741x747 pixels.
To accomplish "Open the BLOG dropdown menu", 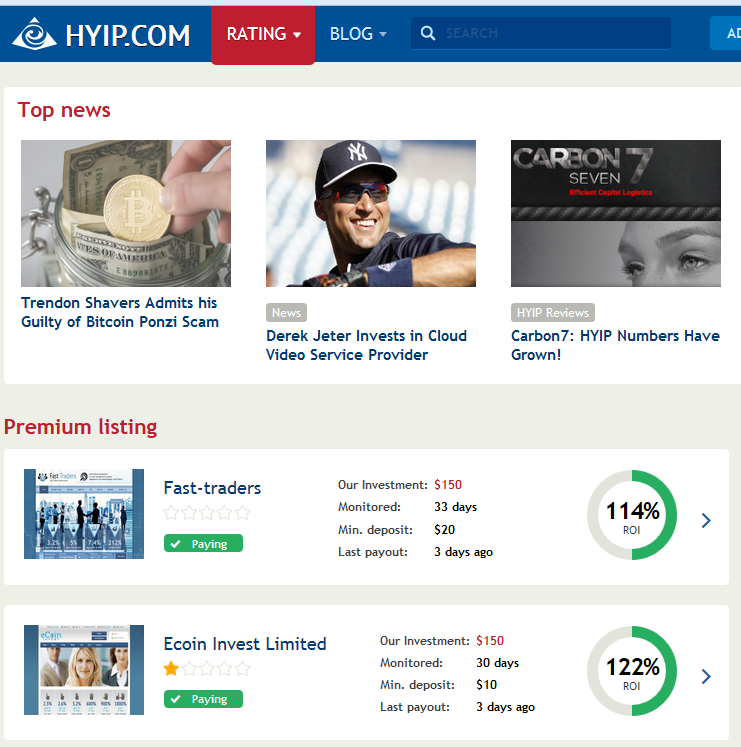I will pos(358,34).
